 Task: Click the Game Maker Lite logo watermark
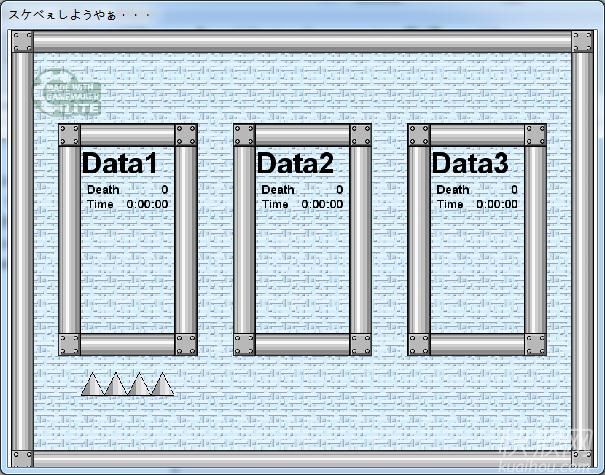(x=67, y=91)
